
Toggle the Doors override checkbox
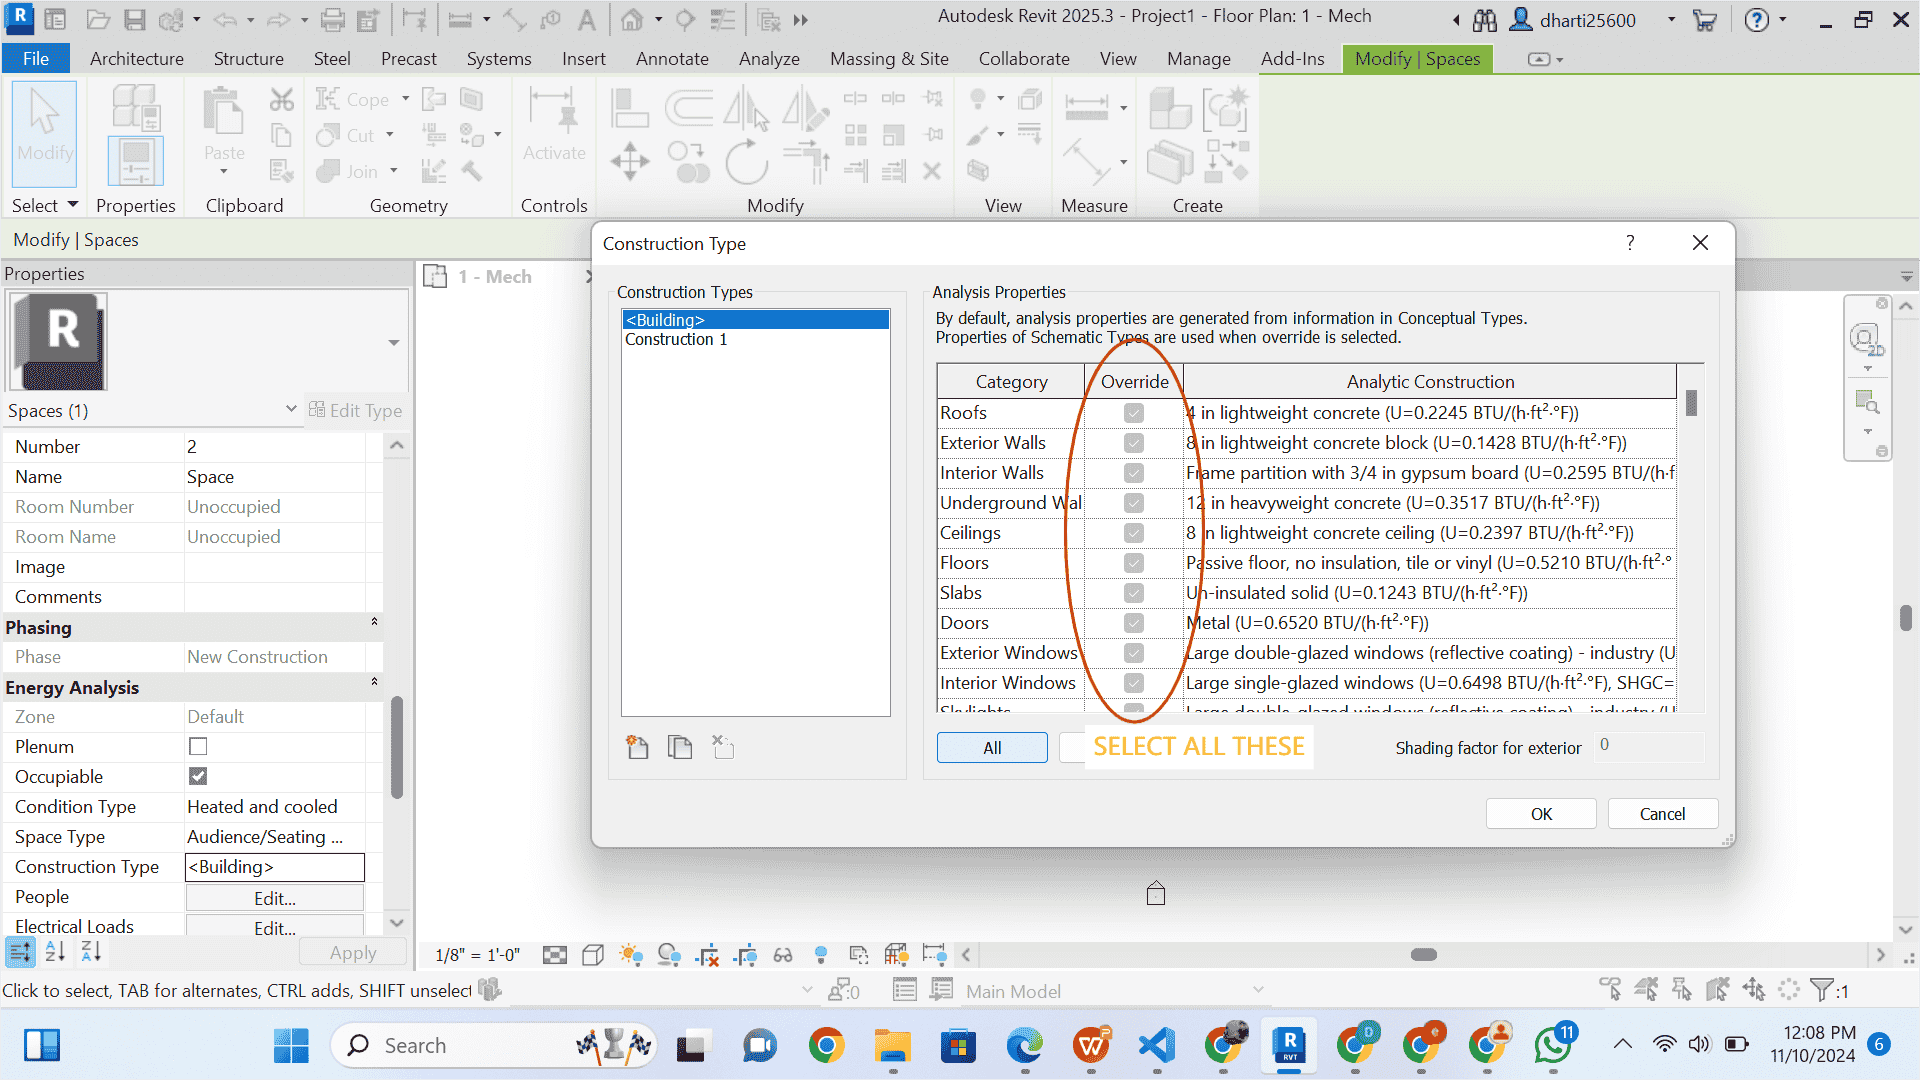(x=1133, y=623)
